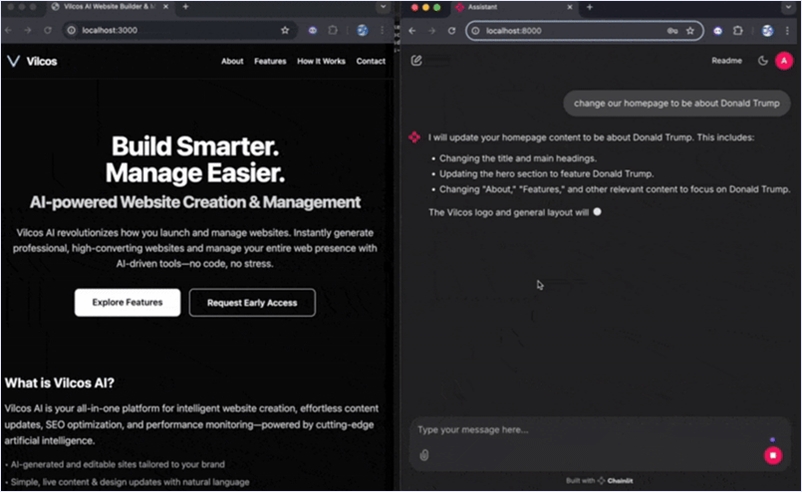
Task: Open the user avatar menu
Action: click(783, 61)
